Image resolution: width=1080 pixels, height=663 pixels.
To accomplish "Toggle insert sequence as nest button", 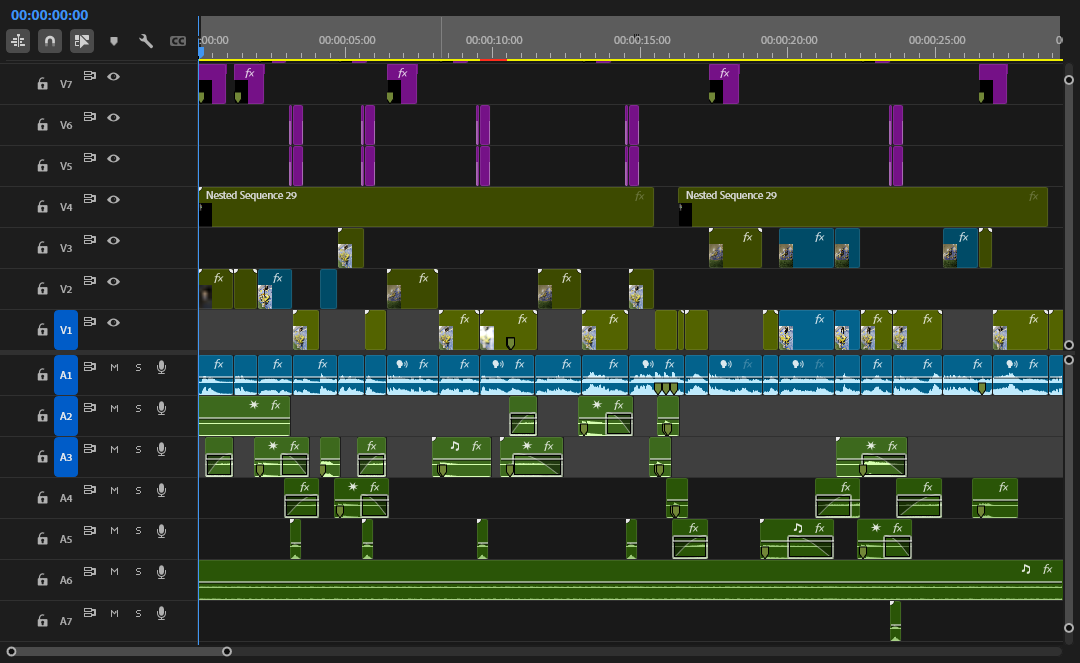I will (18, 41).
